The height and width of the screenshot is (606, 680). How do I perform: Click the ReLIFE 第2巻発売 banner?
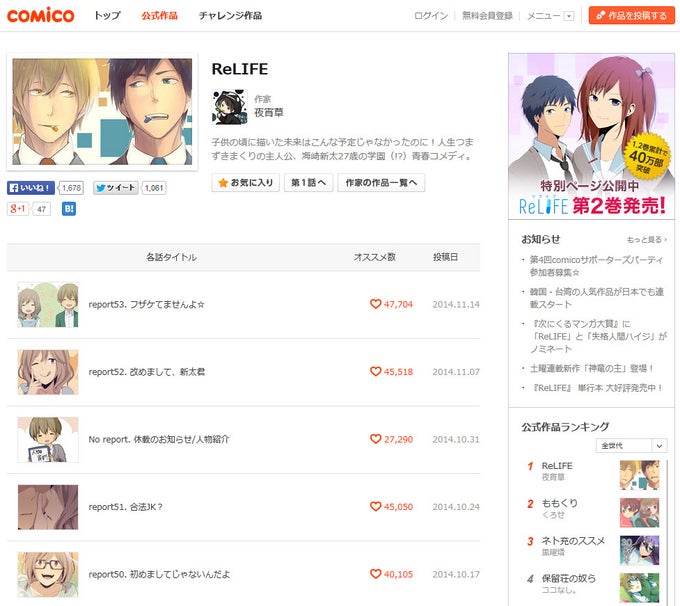pyautogui.click(x=591, y=136)
